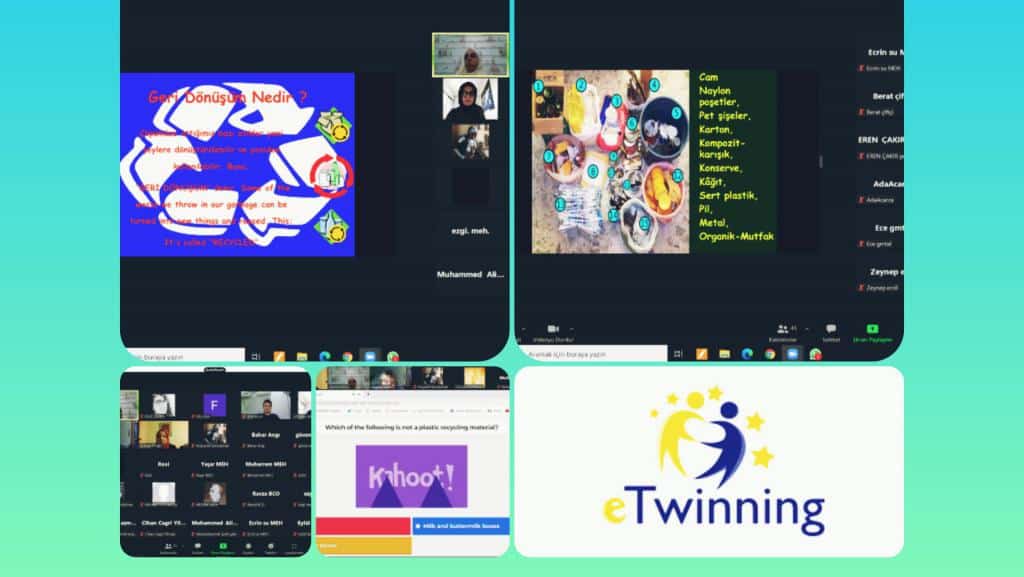This screenshot has height=577, width=1024.
Task: Click the Chrome icon with red badge on left taskbar
Action: 392,356
